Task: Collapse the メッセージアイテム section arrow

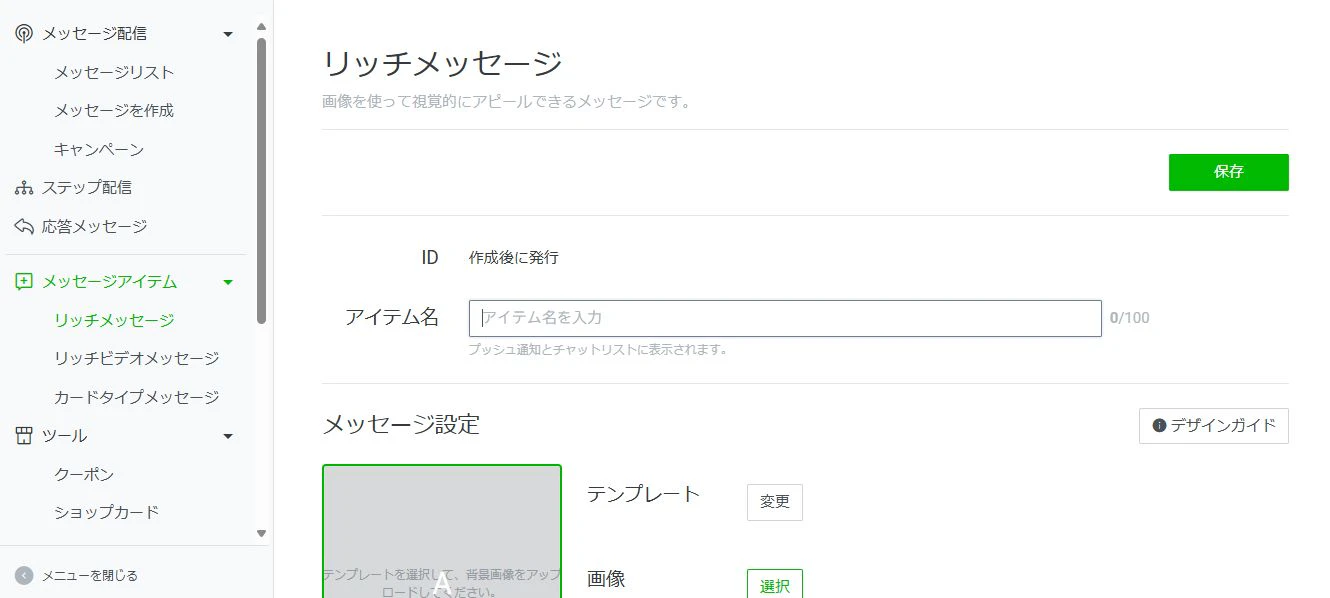Action: coord(228,282)
